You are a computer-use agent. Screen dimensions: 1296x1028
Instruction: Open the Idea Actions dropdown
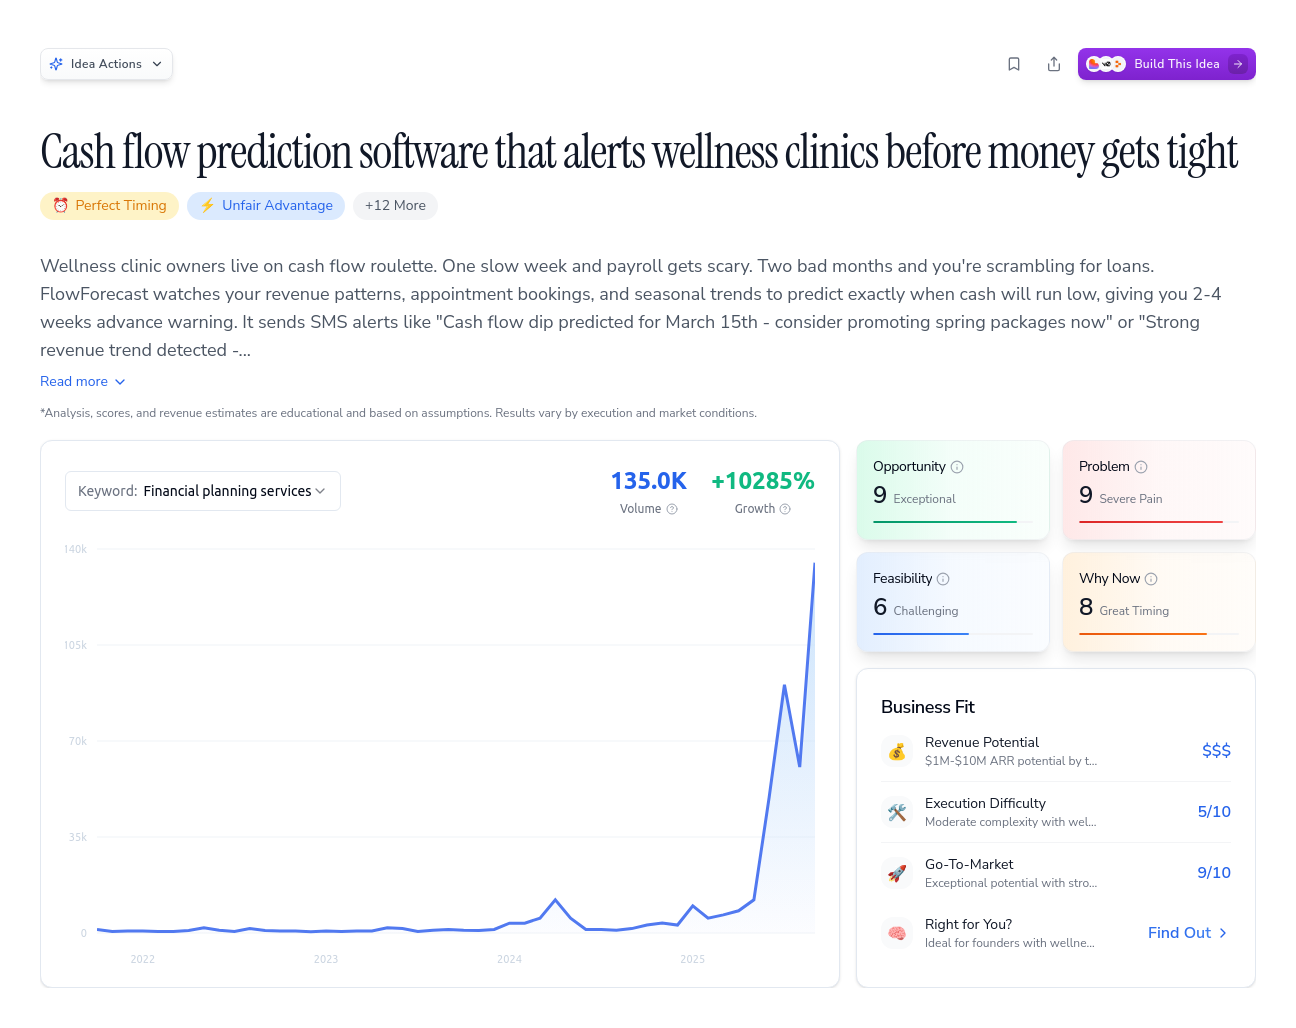tap(106, 63)
